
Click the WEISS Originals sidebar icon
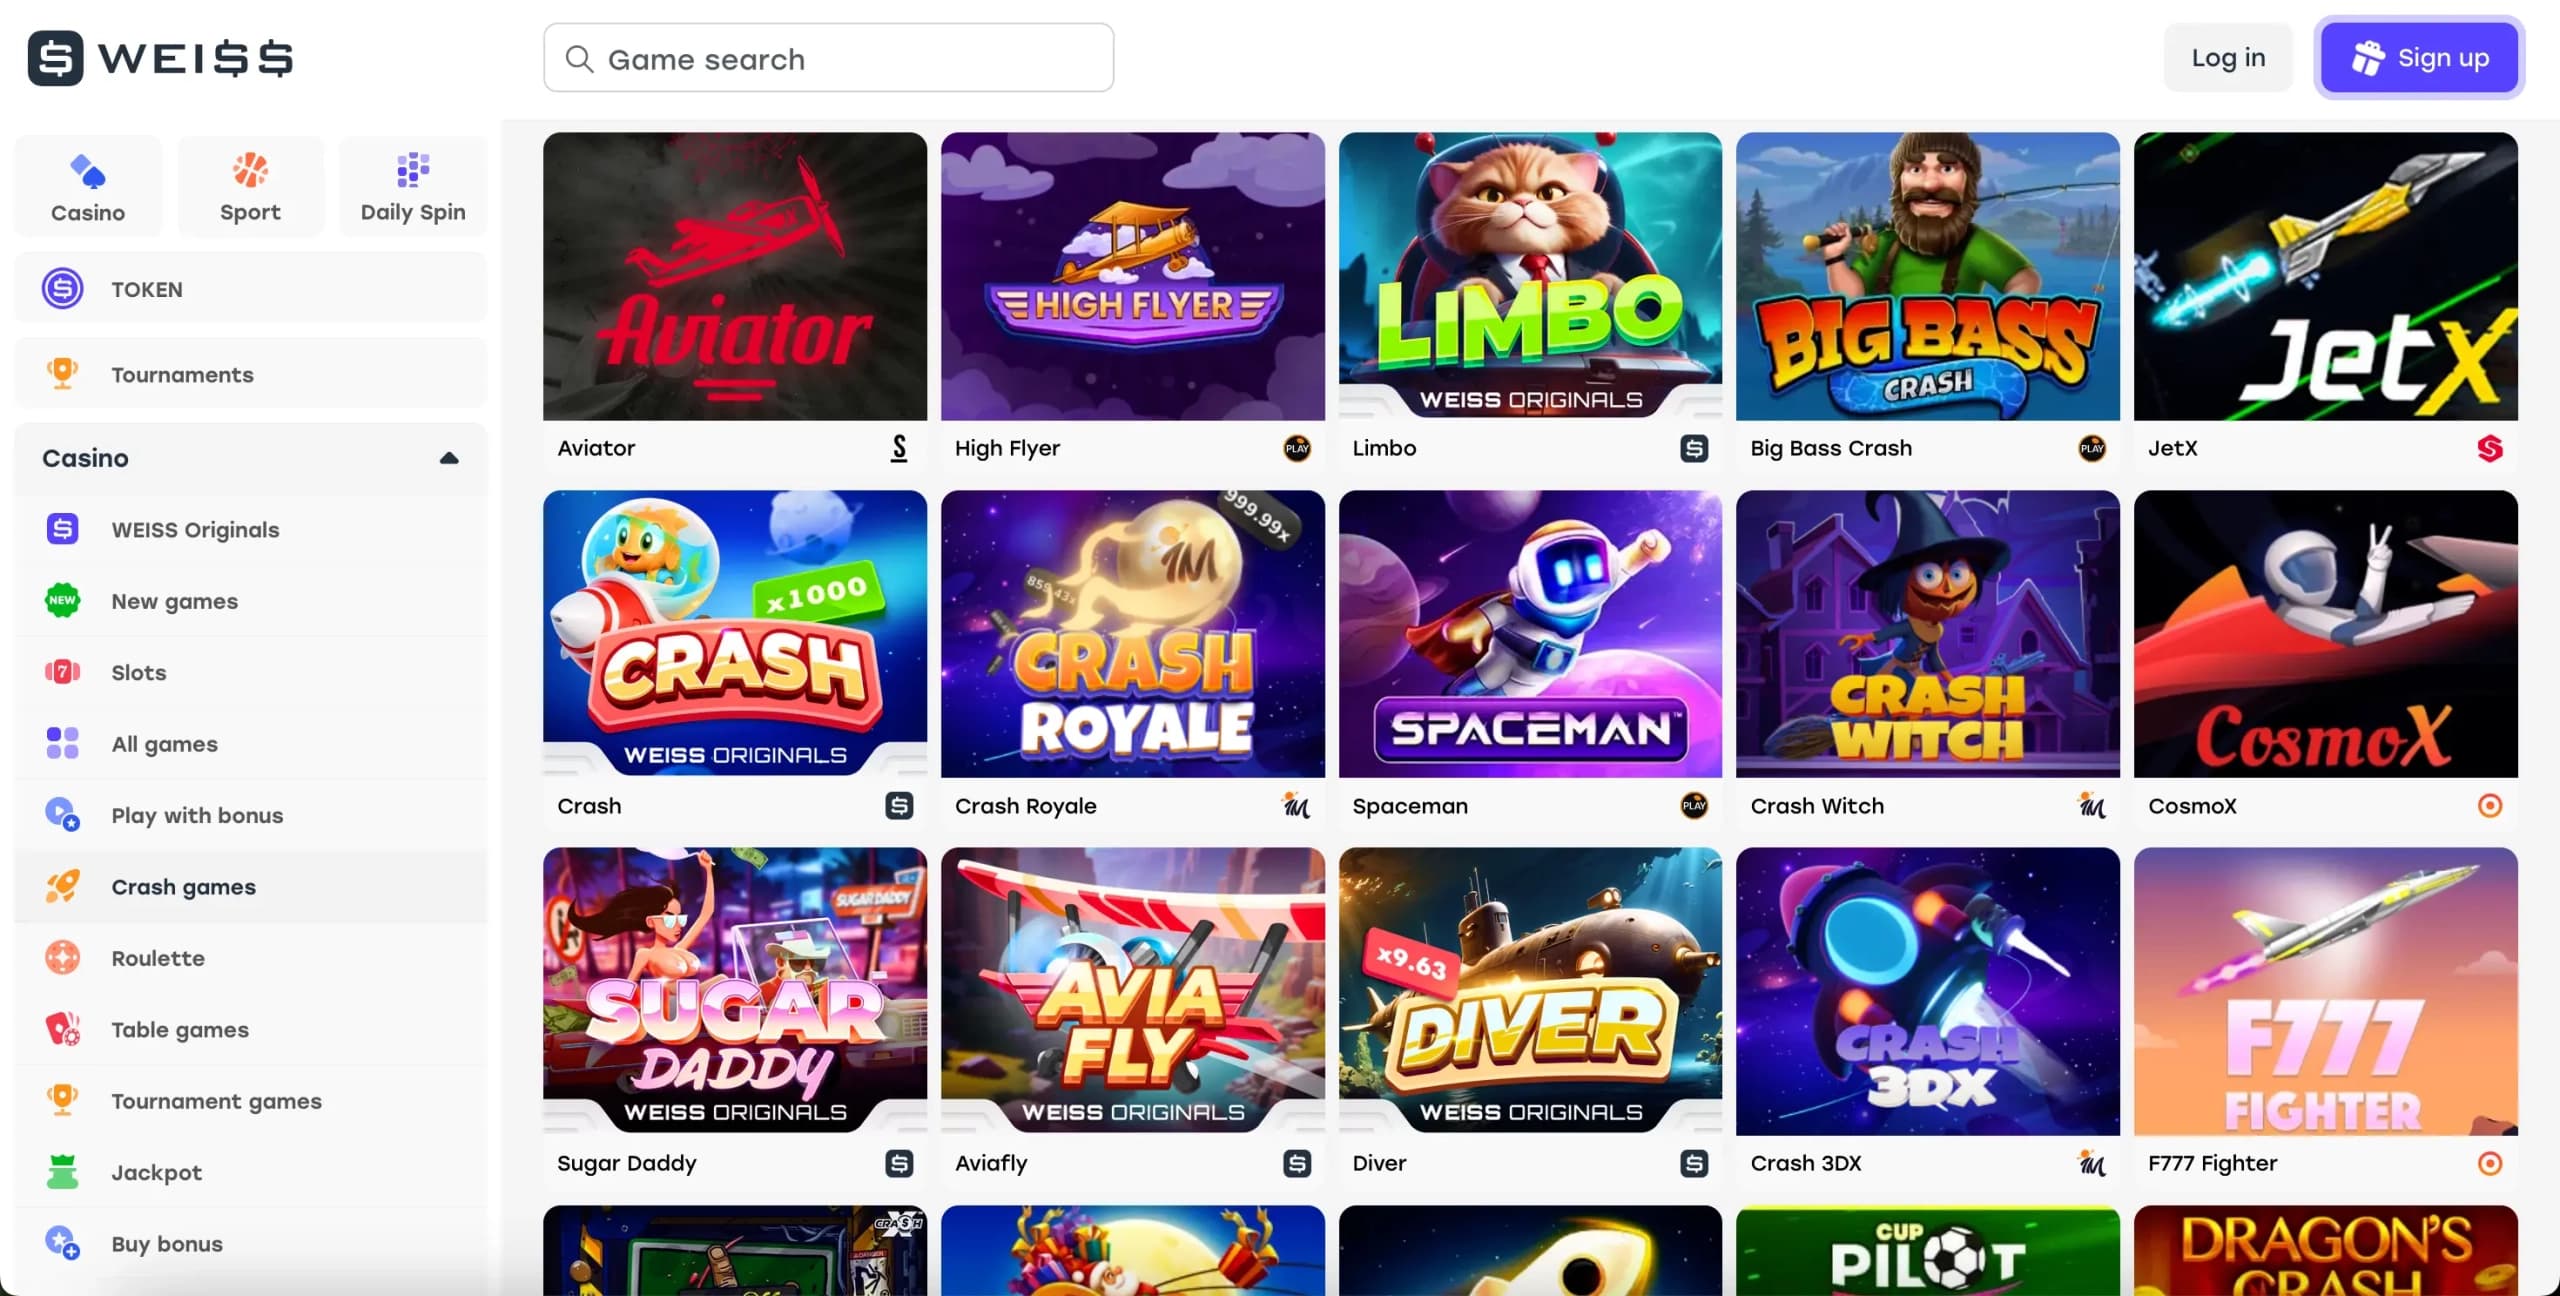click(63, 529)
